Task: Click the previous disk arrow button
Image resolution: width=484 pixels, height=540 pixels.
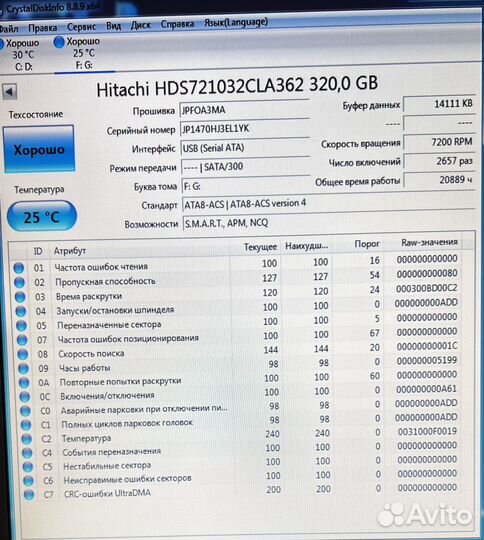Action: [9, 92]
